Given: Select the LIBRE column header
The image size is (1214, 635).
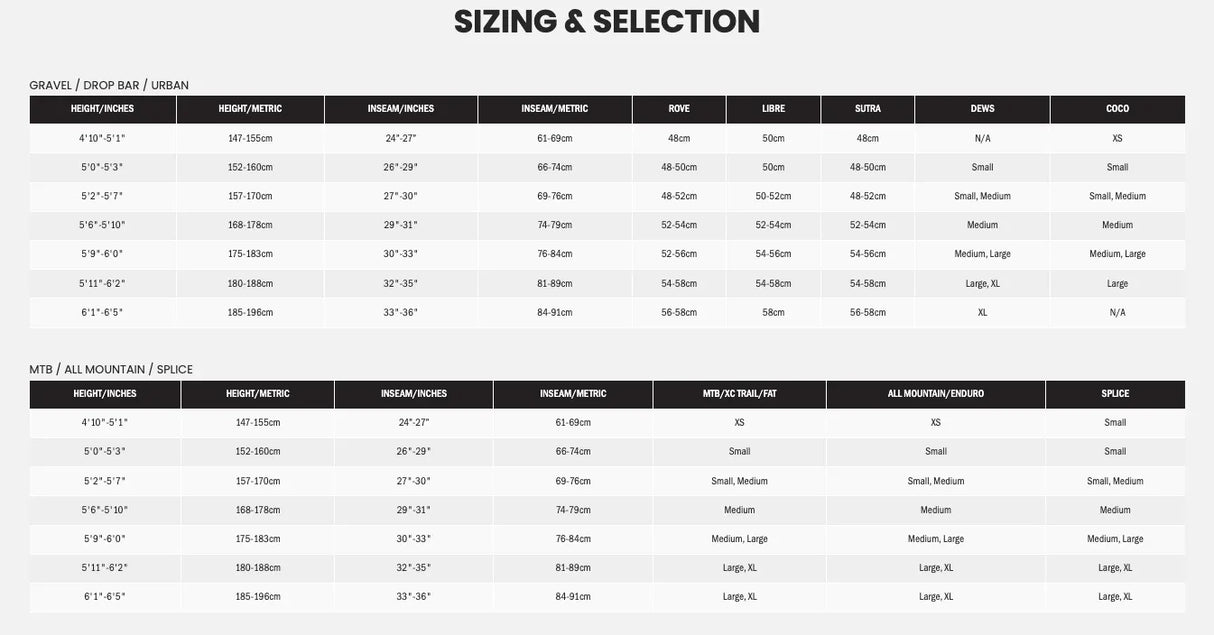Looking at the screenshot, I should [773, 109].
